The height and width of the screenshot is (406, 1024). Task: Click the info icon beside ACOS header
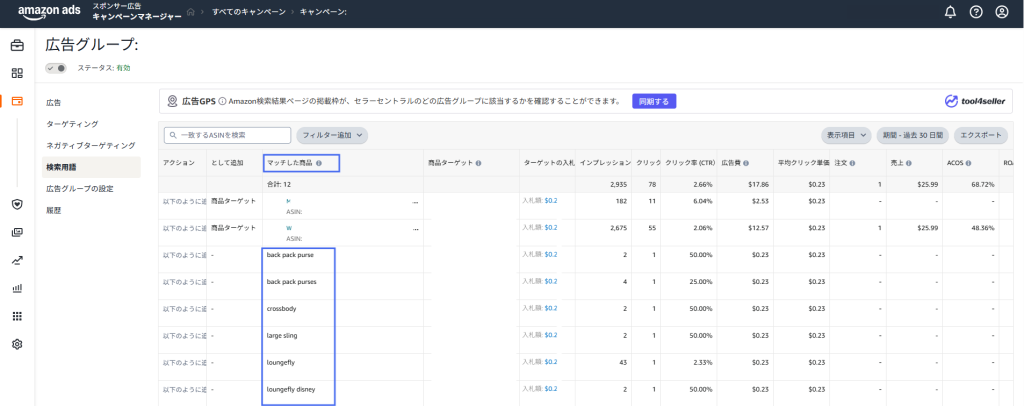click(968, 163)
